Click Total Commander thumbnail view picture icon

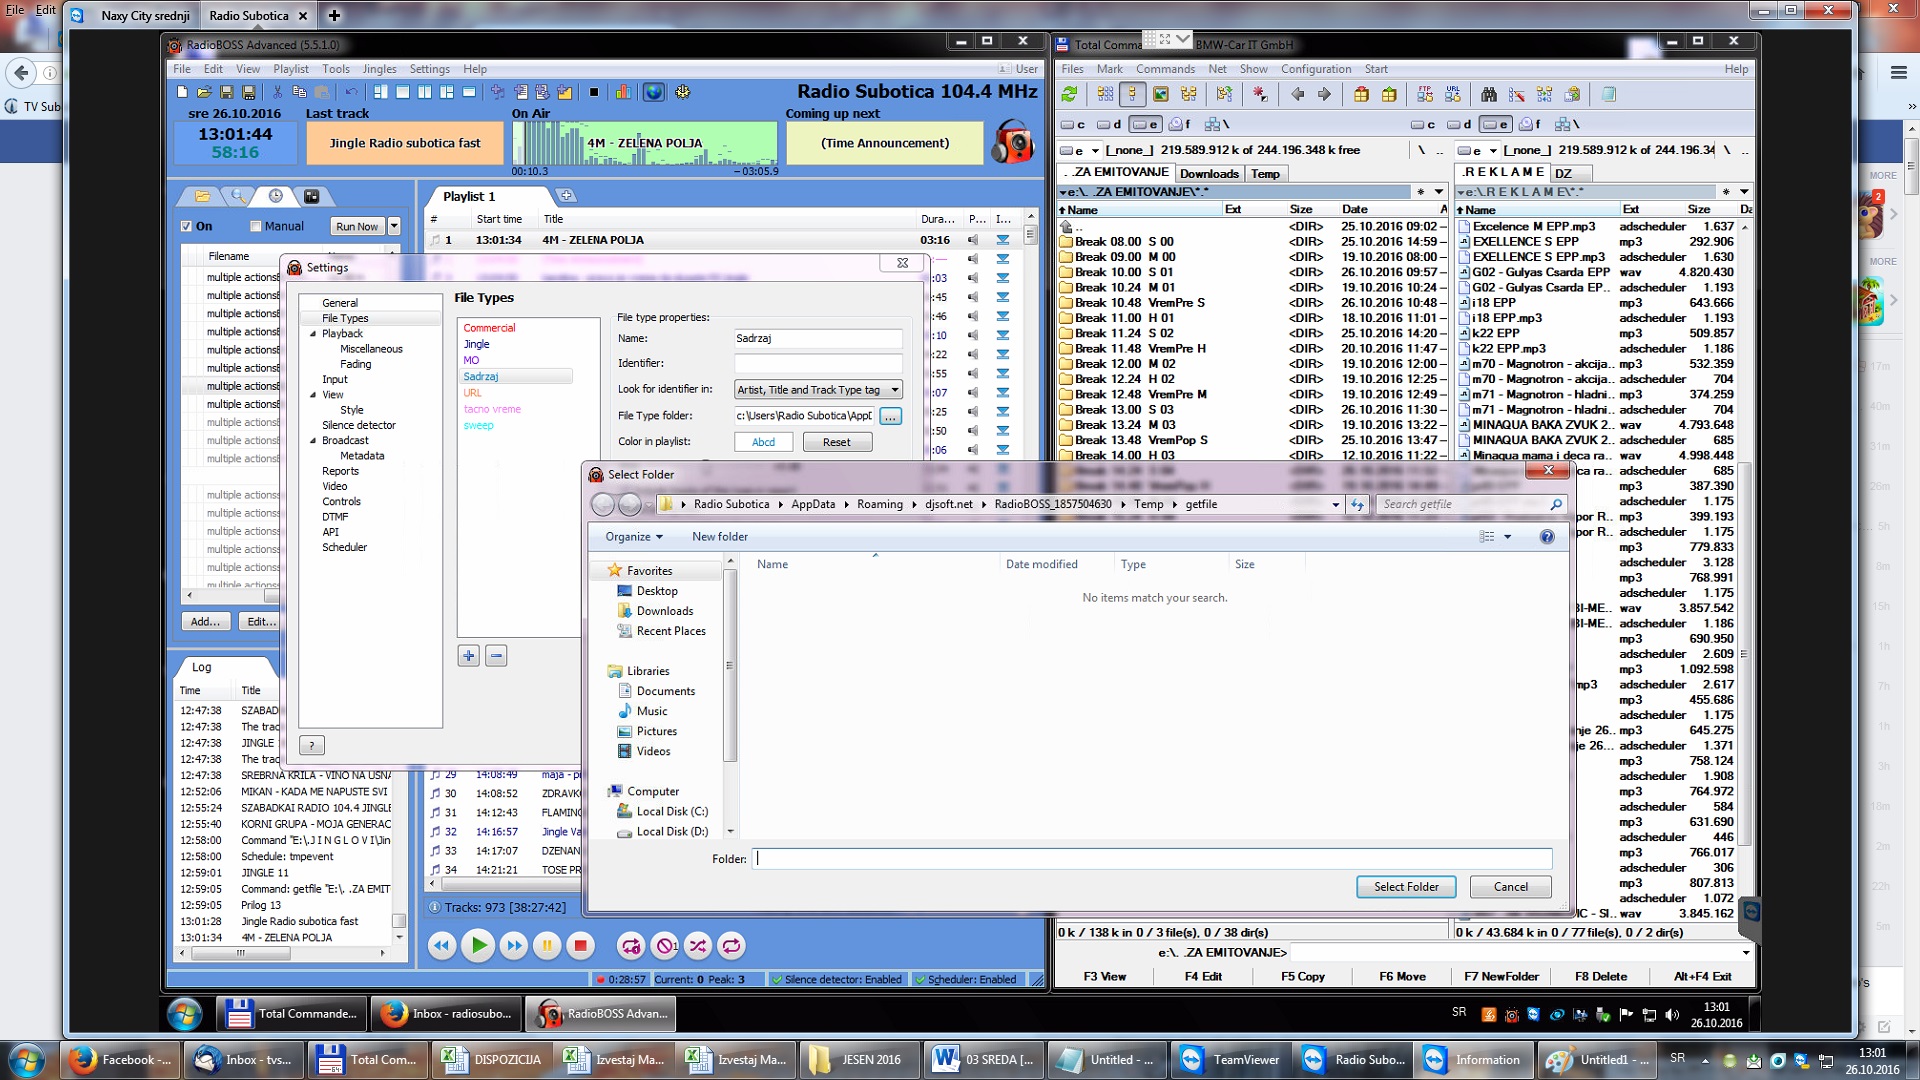(1161, 94)
